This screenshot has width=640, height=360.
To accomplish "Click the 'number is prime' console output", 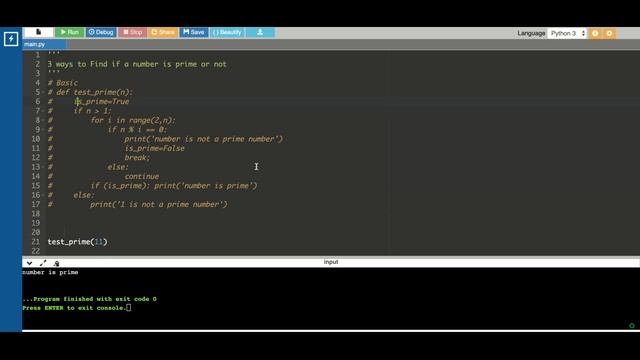I will click(x=50, y=272).
